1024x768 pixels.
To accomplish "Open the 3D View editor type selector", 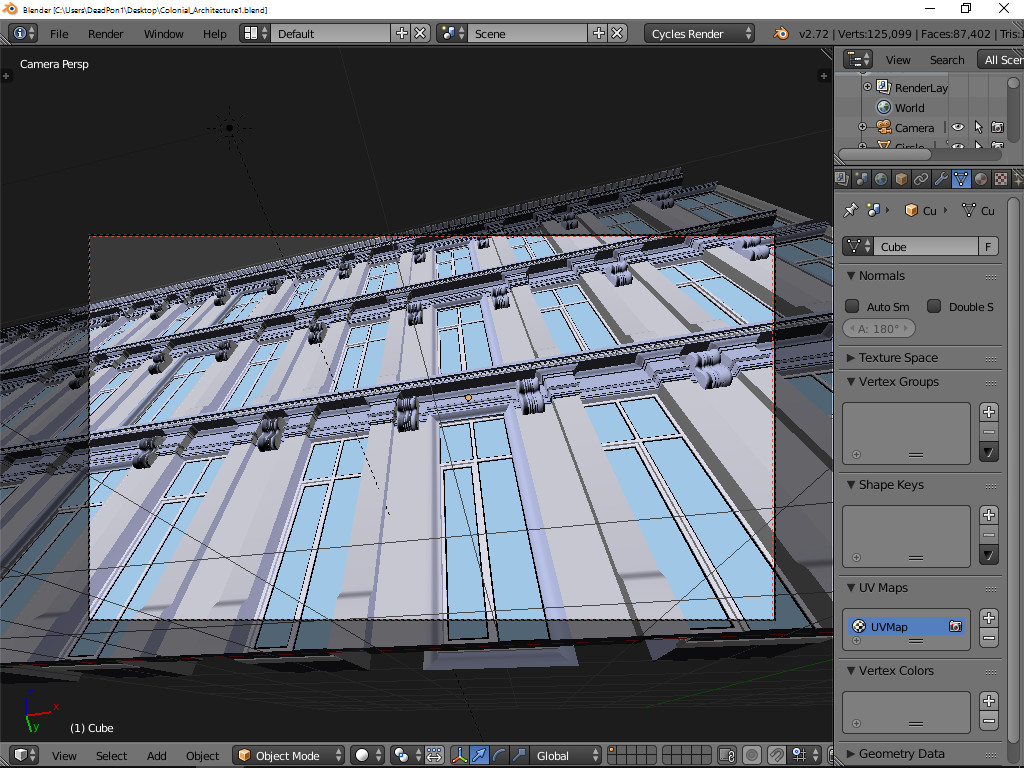I will tap(24, 755).
